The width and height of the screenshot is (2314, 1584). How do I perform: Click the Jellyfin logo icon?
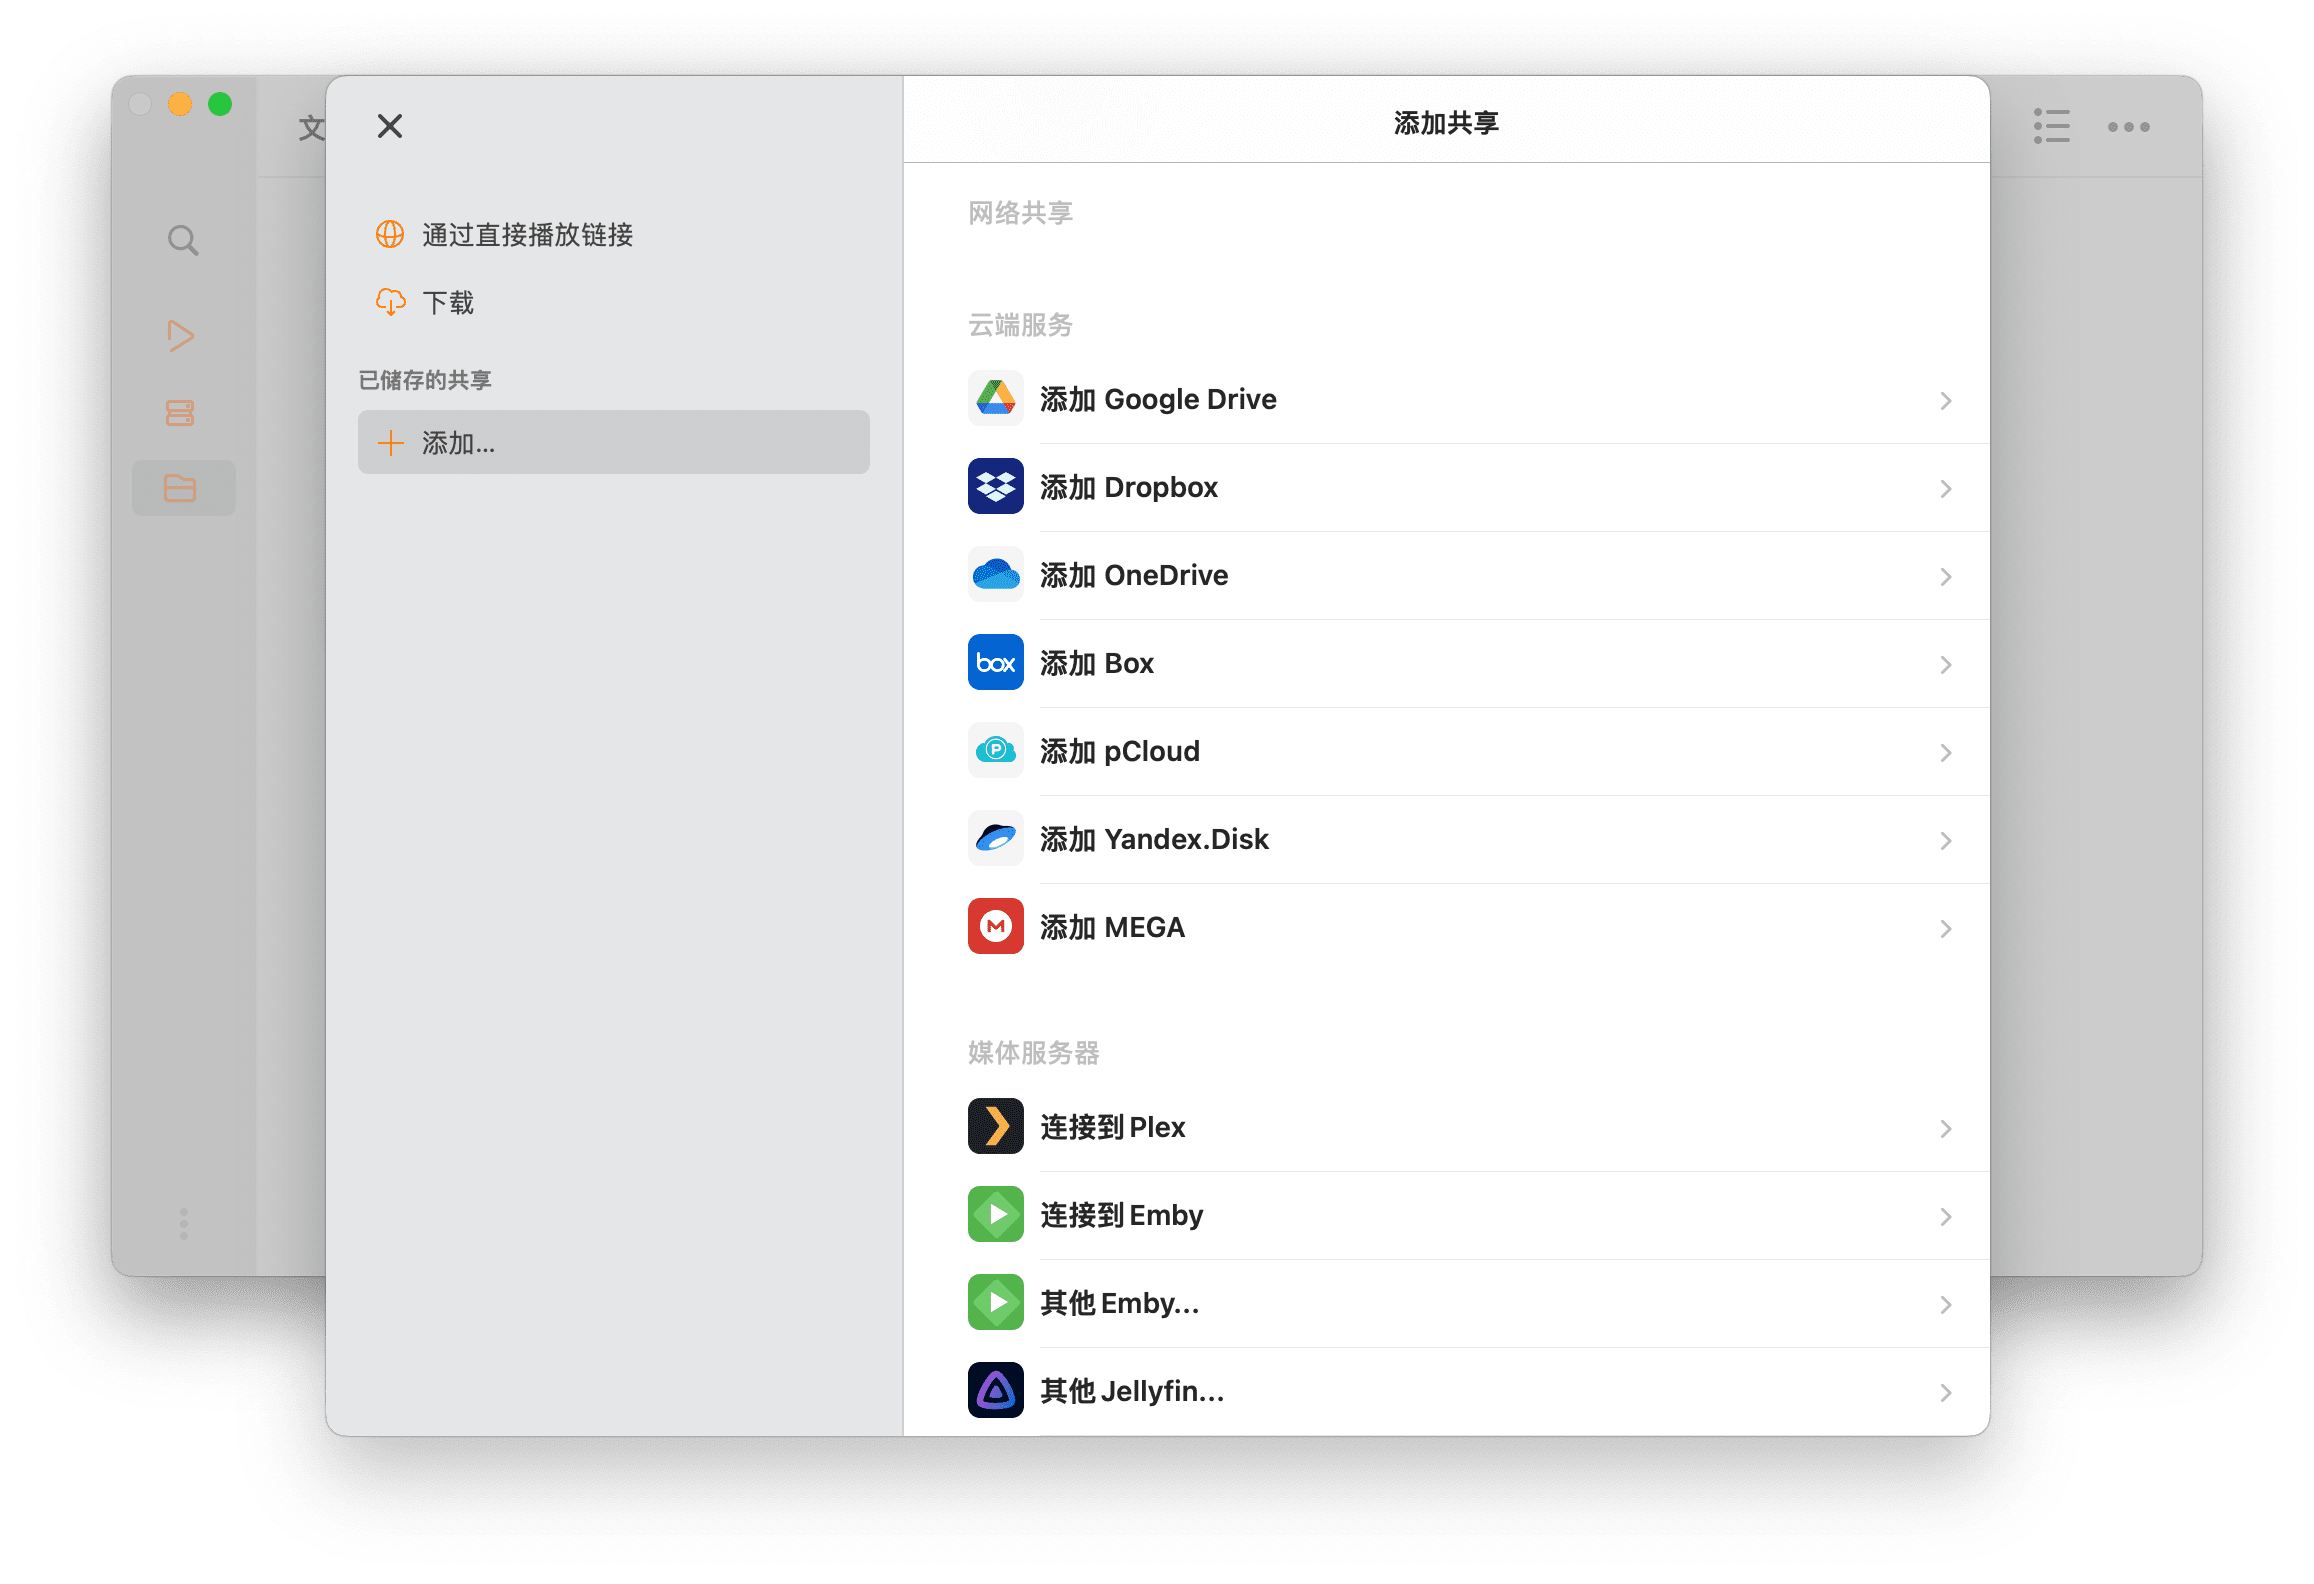tap(995, 1391)
